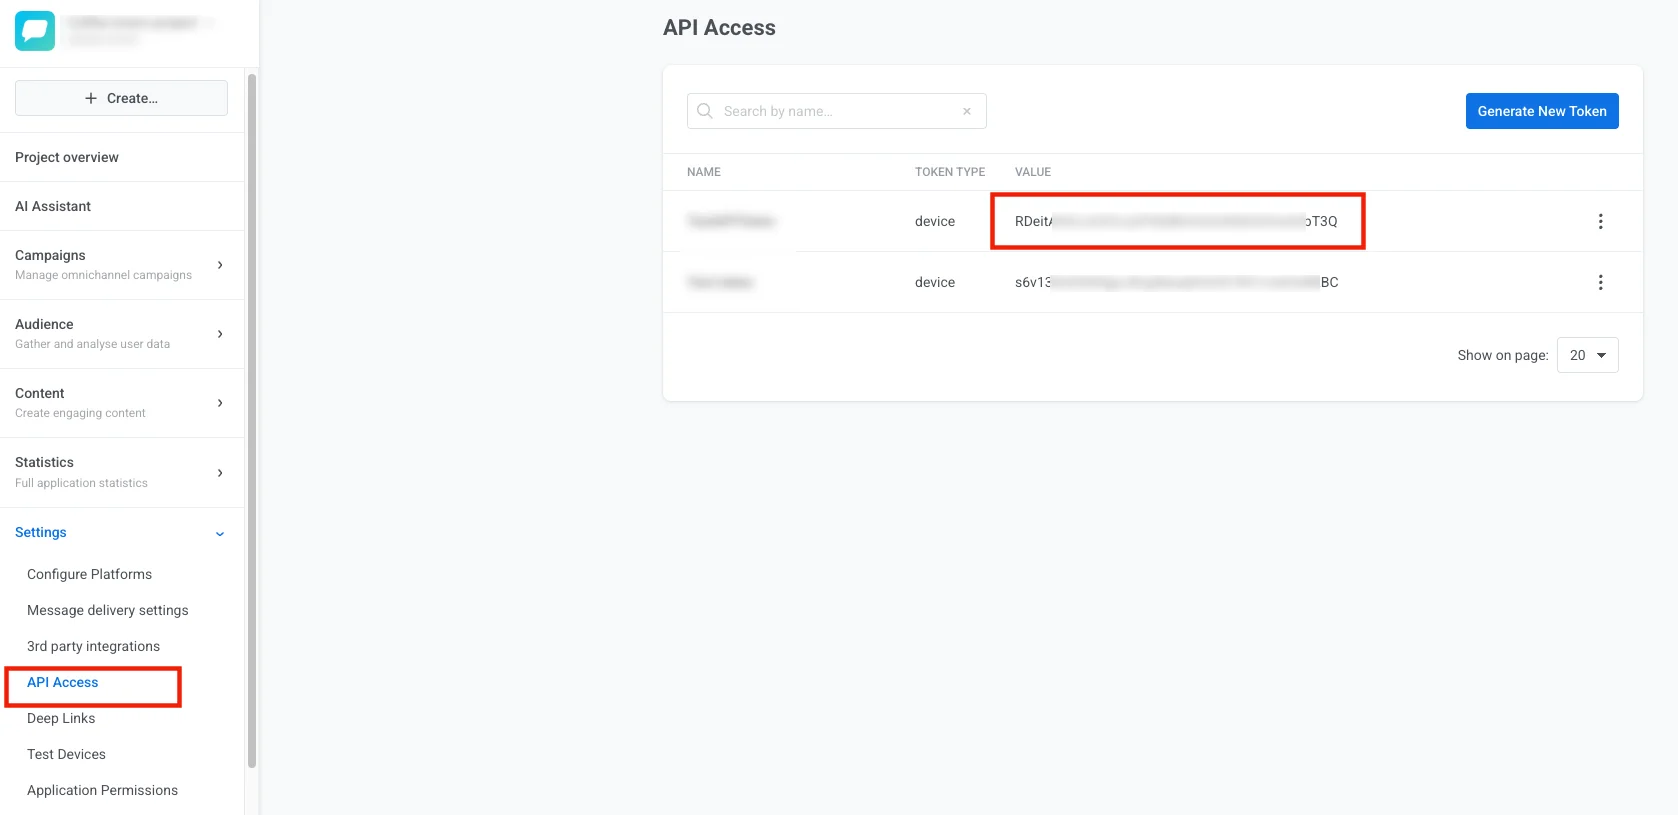Click the VALUE column header
The width and height of the screenshot is (1678, 815).
click(1033, 172)
